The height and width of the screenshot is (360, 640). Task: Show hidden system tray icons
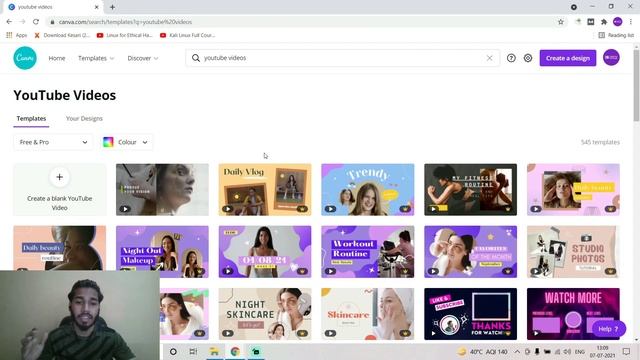517,351
